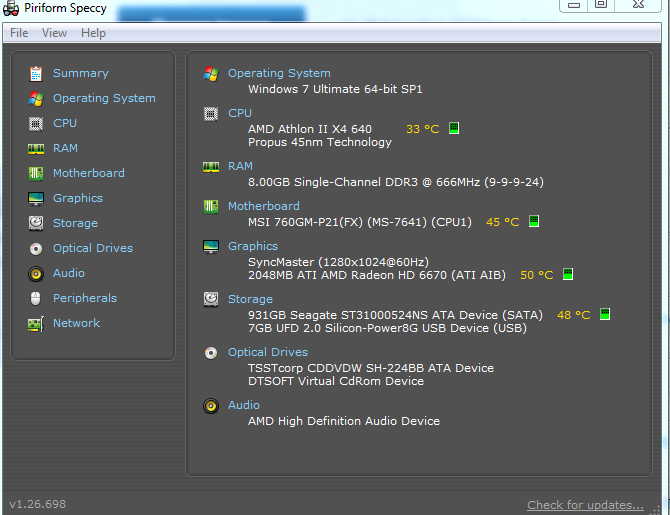670x515 pixels.
Task: Click text TSSTcorp CDDVDW SH-224BB ATA Device
Action: coord(371,368)
